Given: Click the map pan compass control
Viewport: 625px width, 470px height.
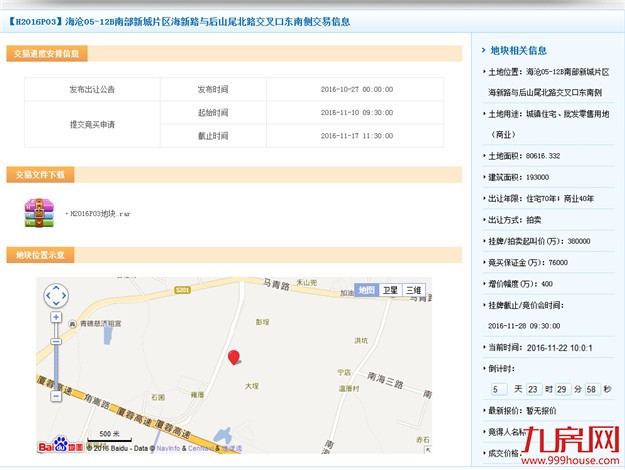Looking at the screenshot, I should point(56,296).
